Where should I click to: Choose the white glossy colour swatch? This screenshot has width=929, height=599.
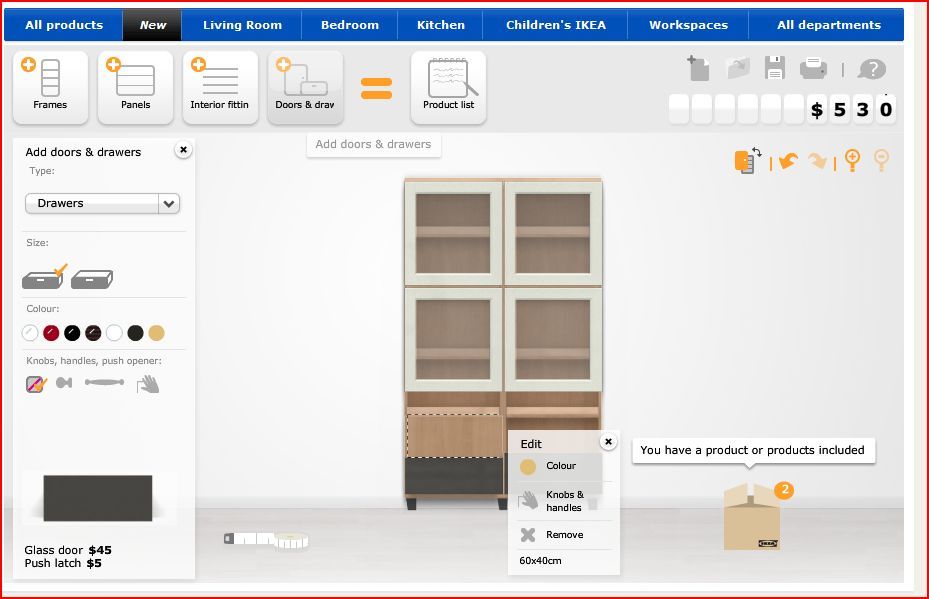[x=30, y=333]
